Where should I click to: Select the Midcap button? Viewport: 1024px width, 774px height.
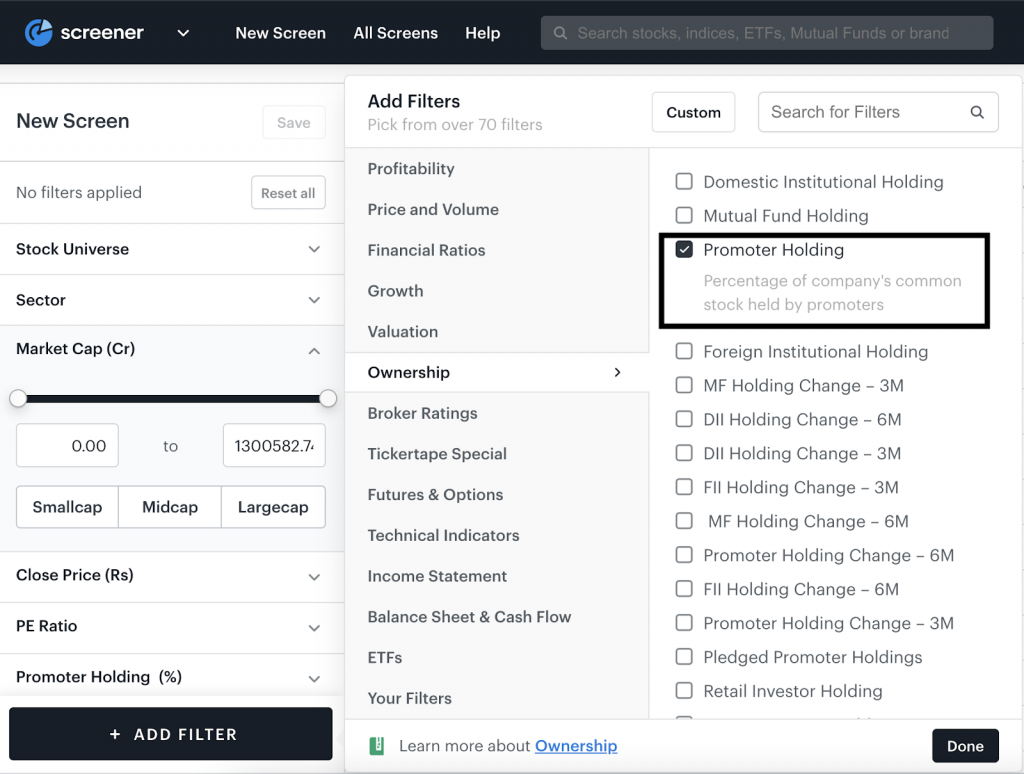(x=170, y=507)
